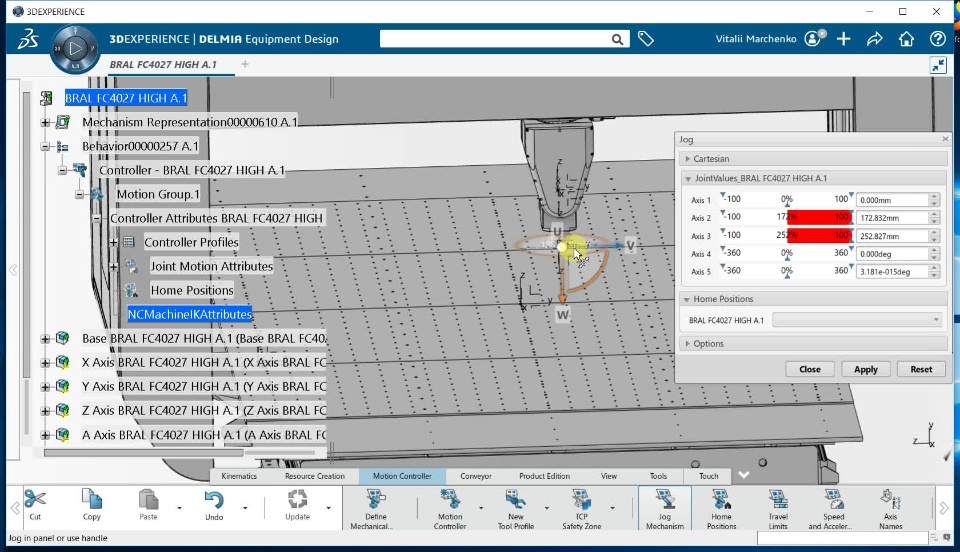Add new tab with plus
The image size is (960, 552).
(245, 64)
